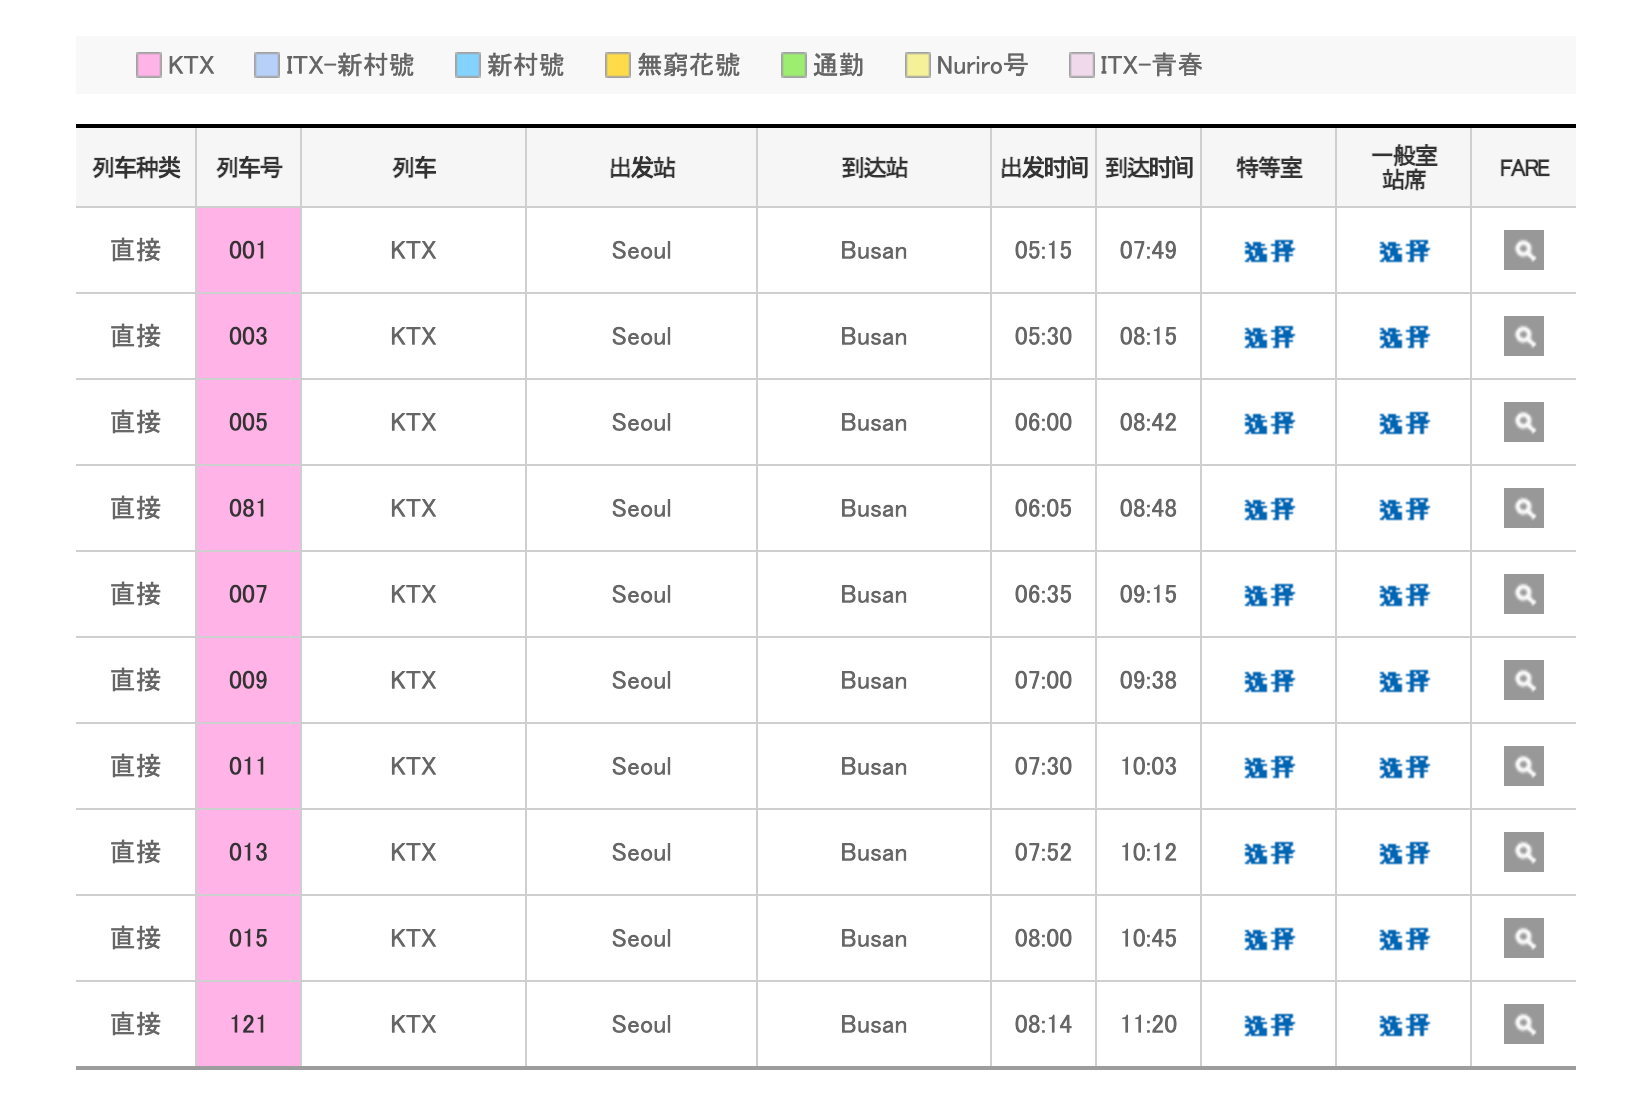
Task: Open fare lookup for train 011
Action: point(1523,766)
